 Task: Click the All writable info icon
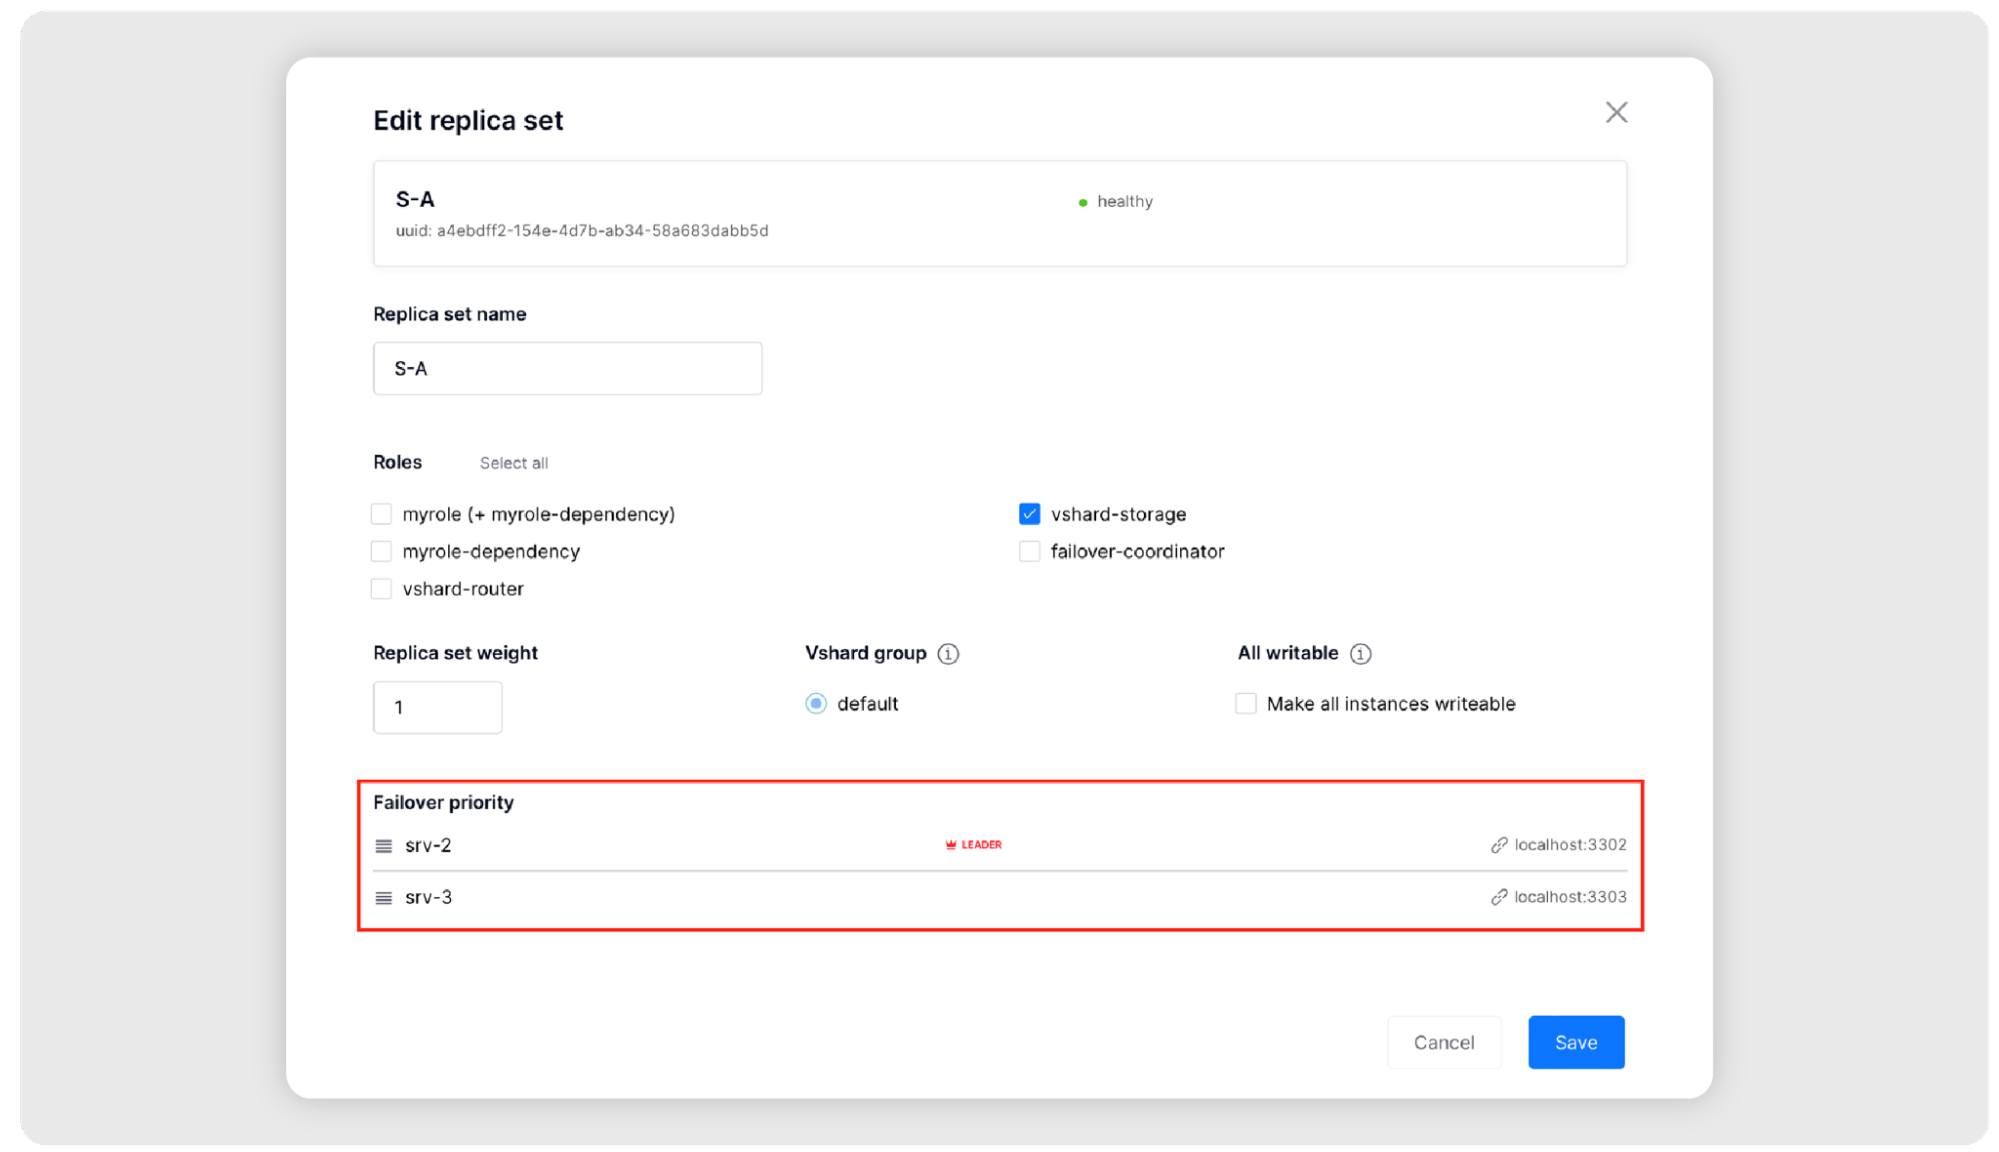[x=1360, y=654]
